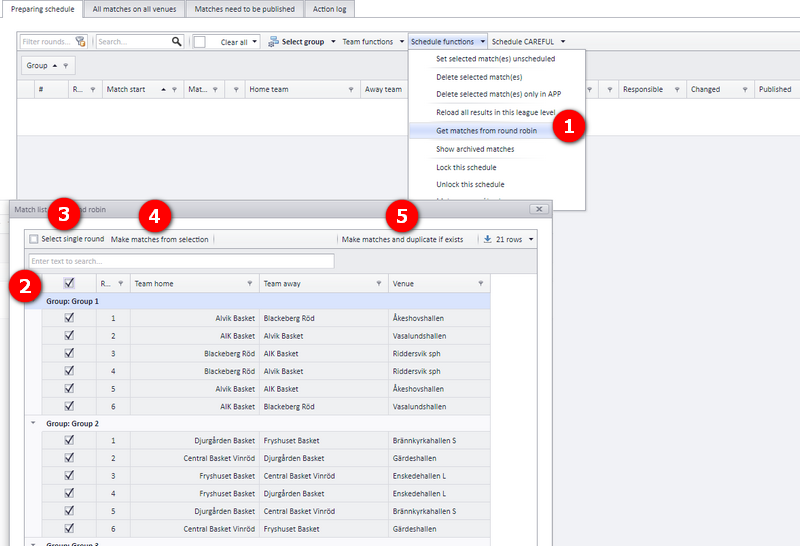Click Make matches from selection
This screenshot has width=800, height=546.
[159, 239]
